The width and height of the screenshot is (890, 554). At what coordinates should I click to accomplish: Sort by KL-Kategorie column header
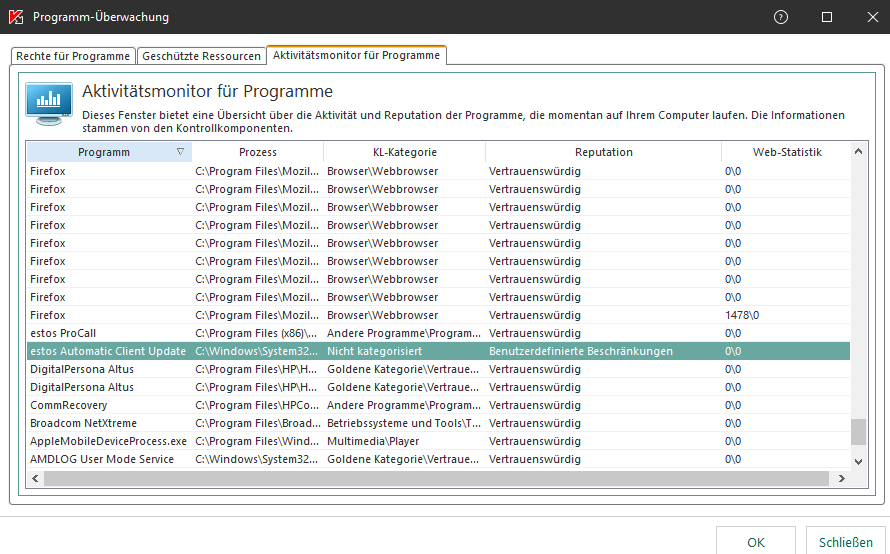coord(405,152)
